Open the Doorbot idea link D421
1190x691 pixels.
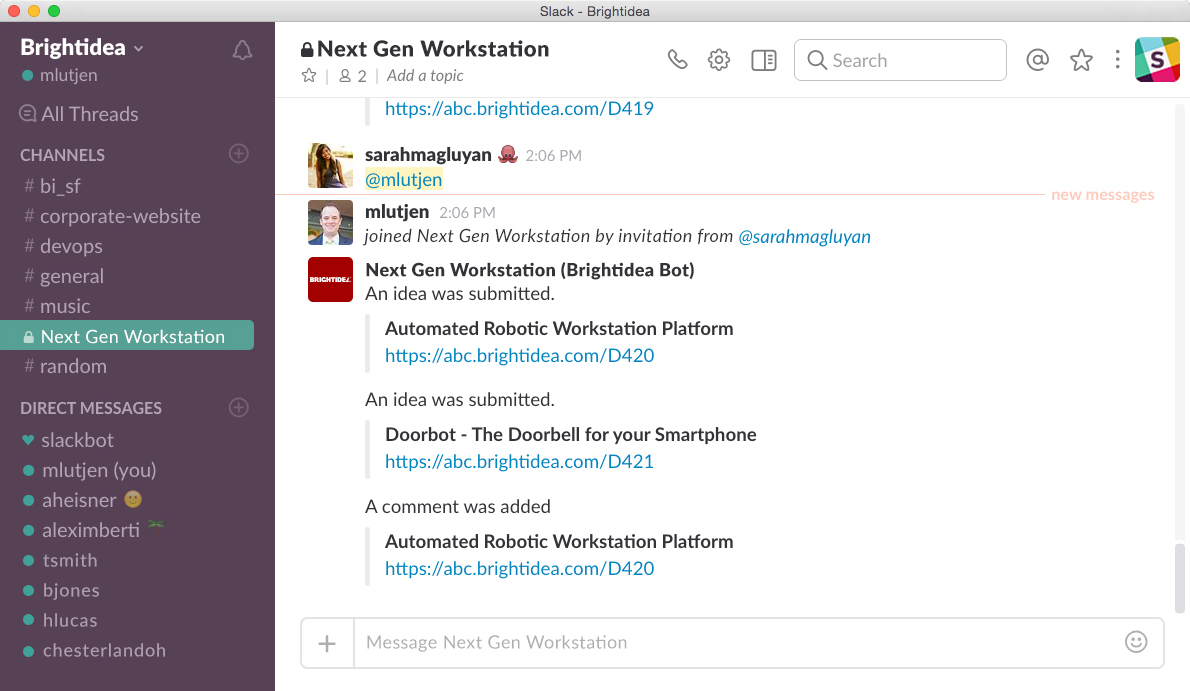tap(519, 462)
